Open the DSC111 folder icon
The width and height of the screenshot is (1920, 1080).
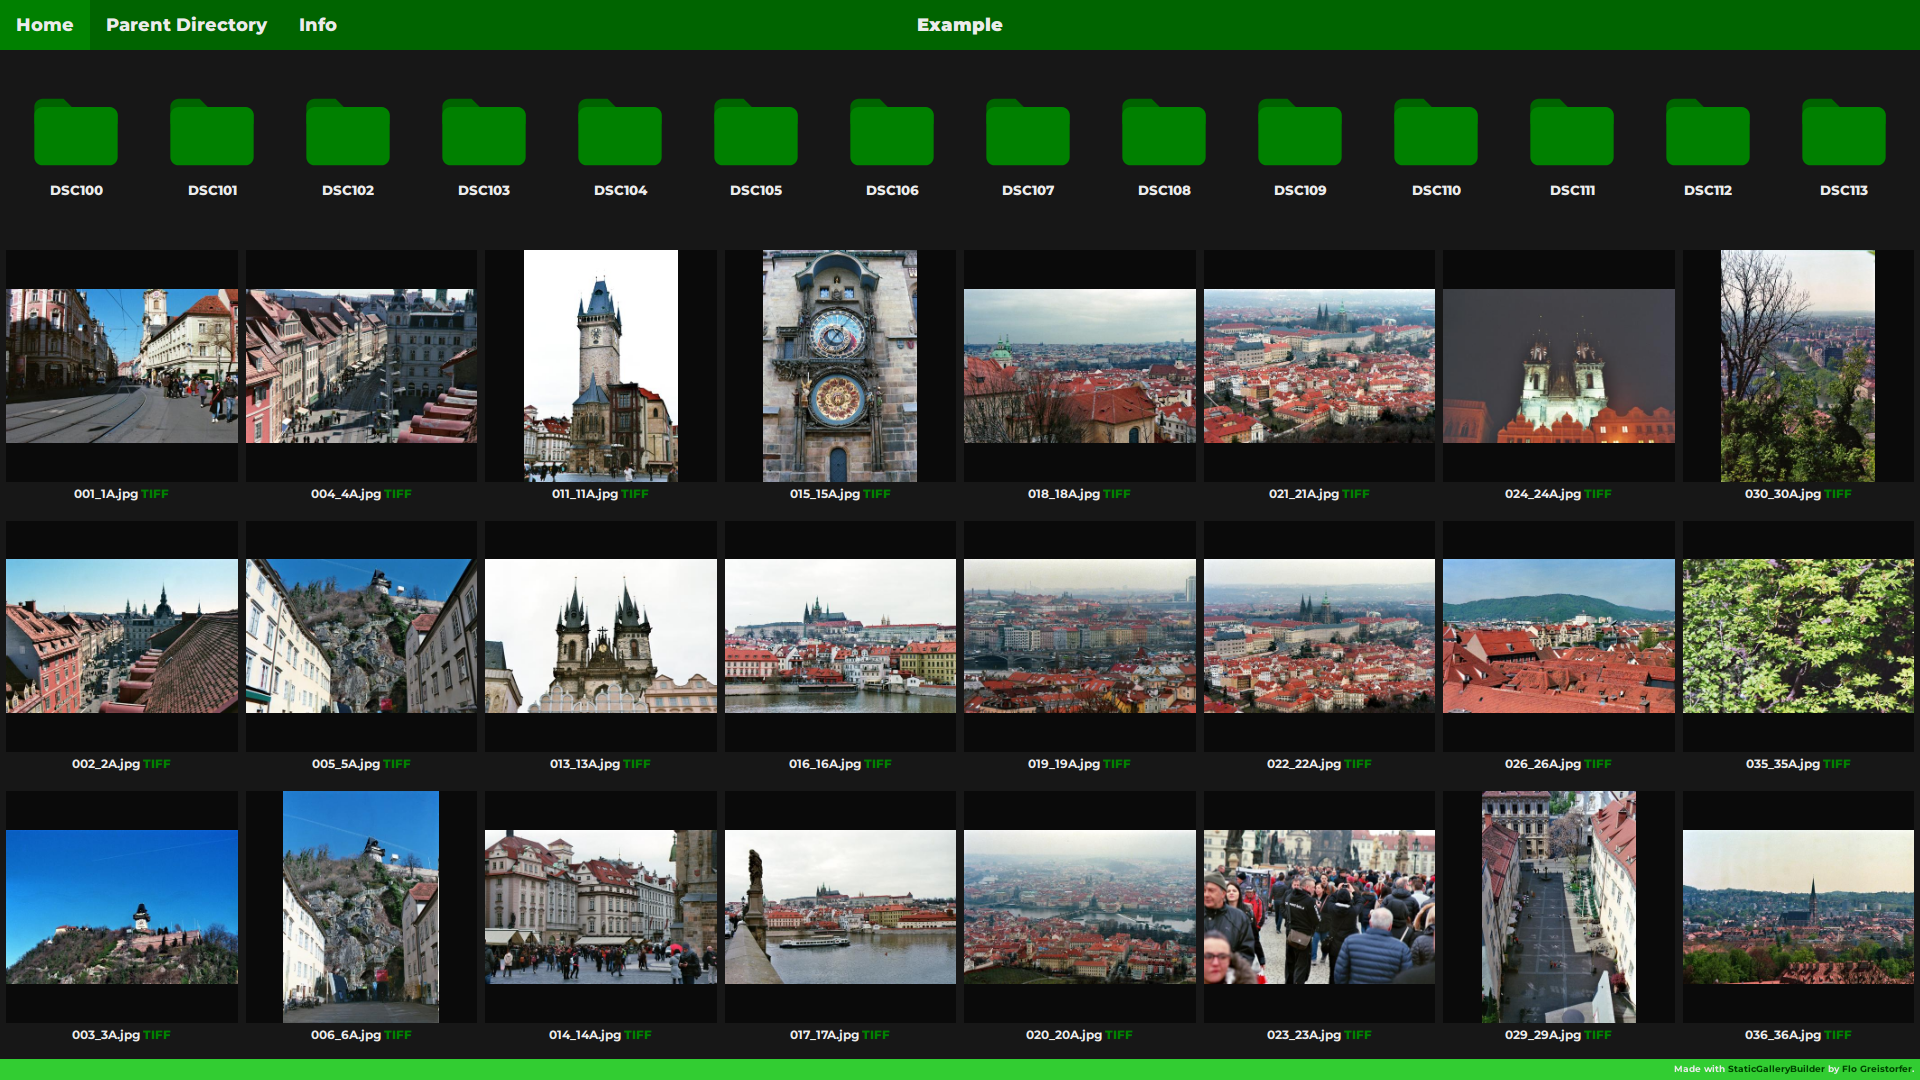coord(1572,133)
